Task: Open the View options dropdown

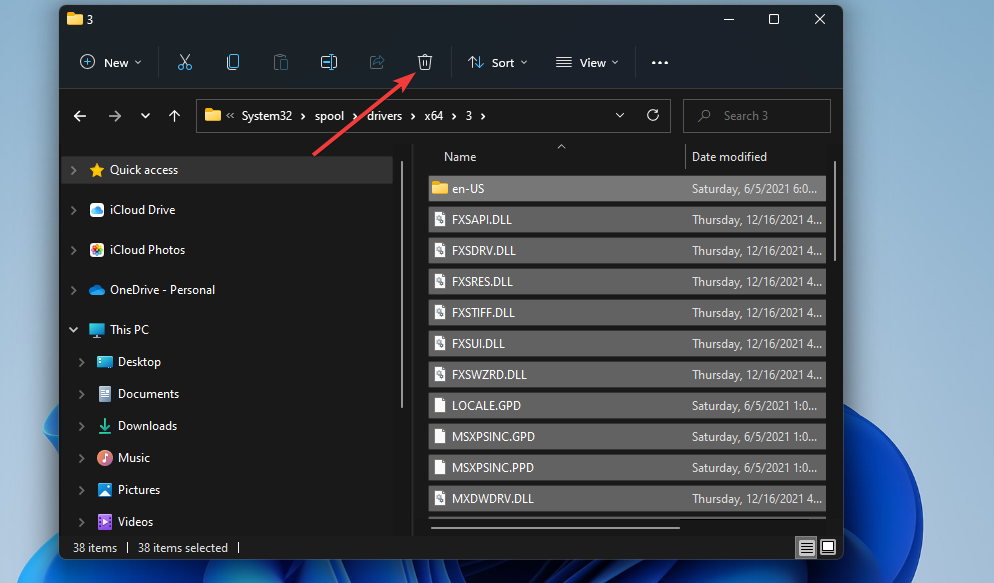Action: coord(587,62)
